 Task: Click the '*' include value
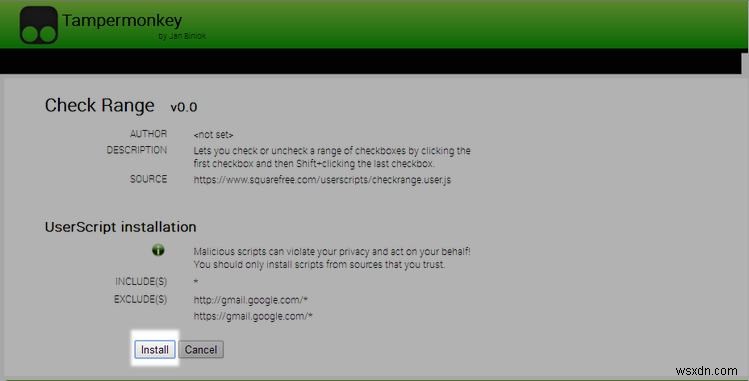click(196, 282)
